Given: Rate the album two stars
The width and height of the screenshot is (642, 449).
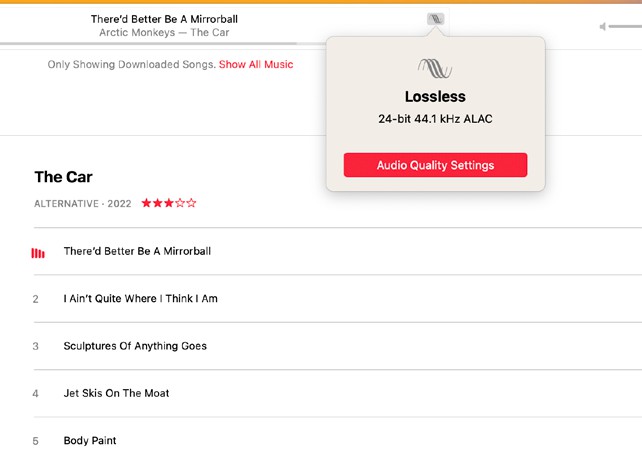Looking at the screenshot, I should coord(158,203).
